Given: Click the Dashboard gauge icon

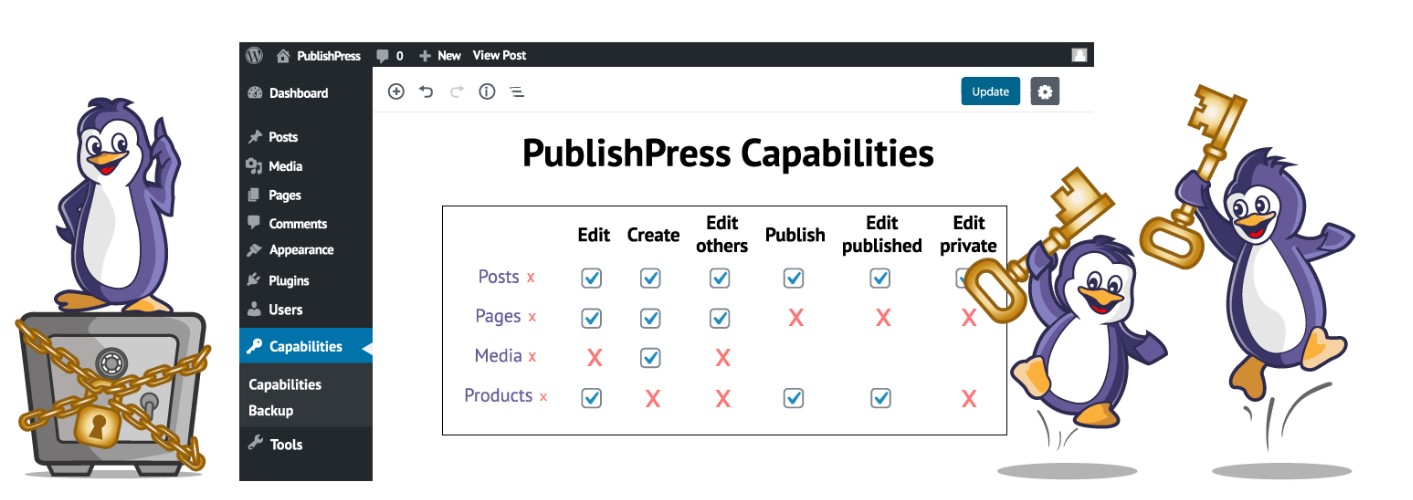Looking at the screenshot, I should (254, 93).
